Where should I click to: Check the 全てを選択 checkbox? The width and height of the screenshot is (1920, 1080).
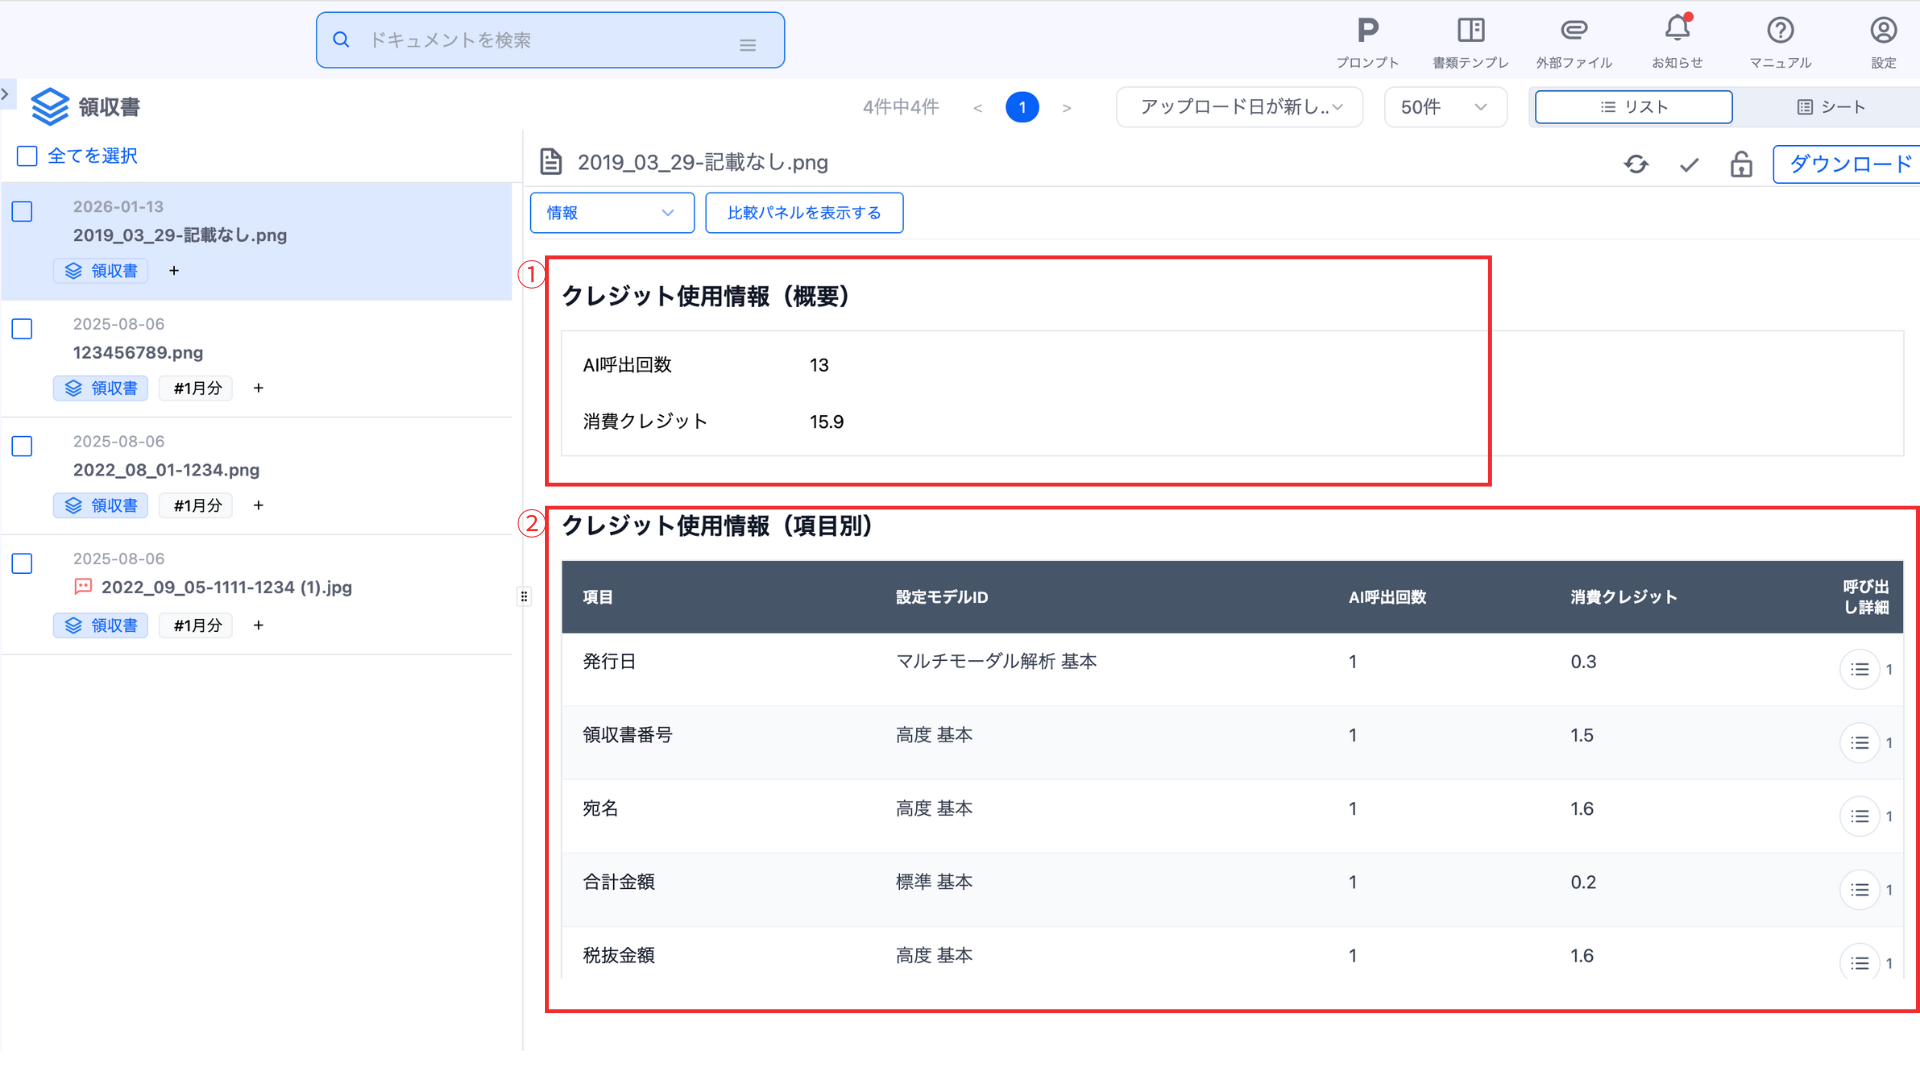[x=27, y=156]
